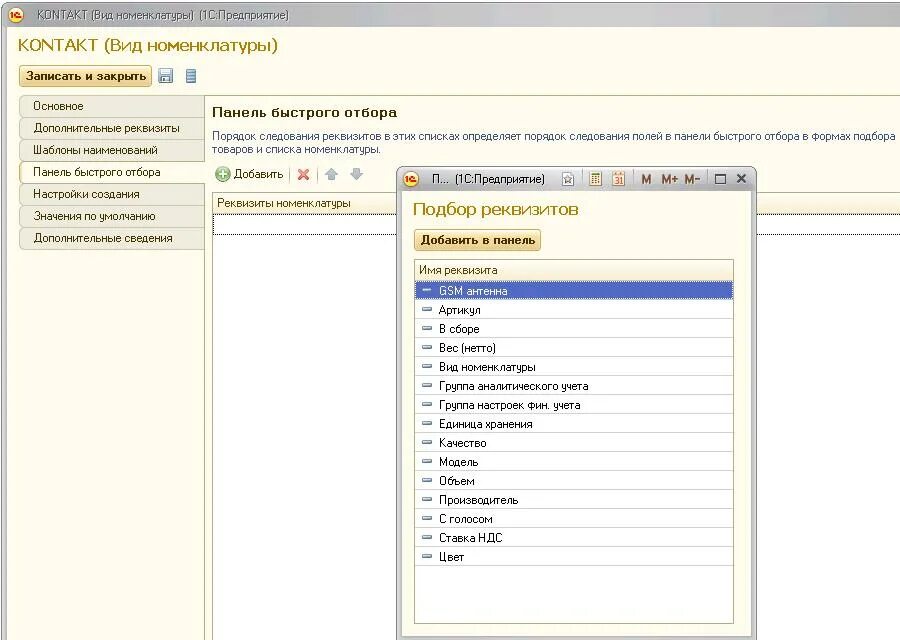Select Группа аналитического учета row
The height and width of the screenshot is (640, 900).
tap(573, 386)
